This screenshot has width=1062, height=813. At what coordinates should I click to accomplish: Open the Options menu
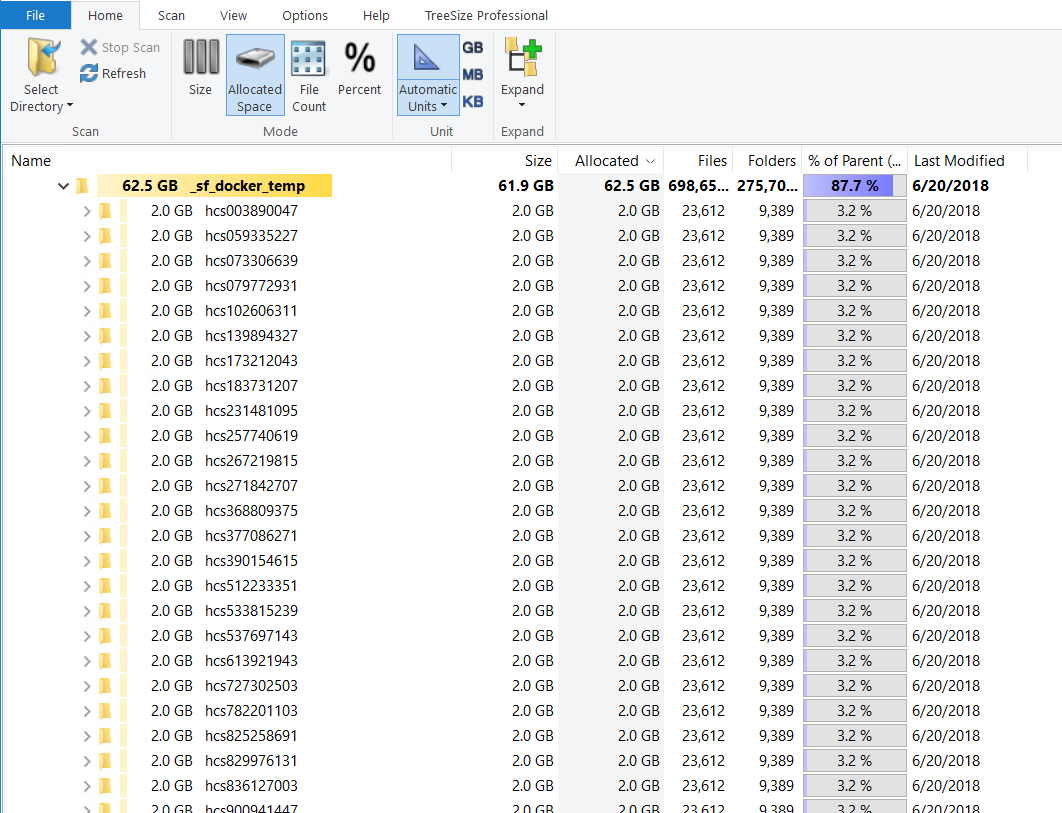click(304, 15)
